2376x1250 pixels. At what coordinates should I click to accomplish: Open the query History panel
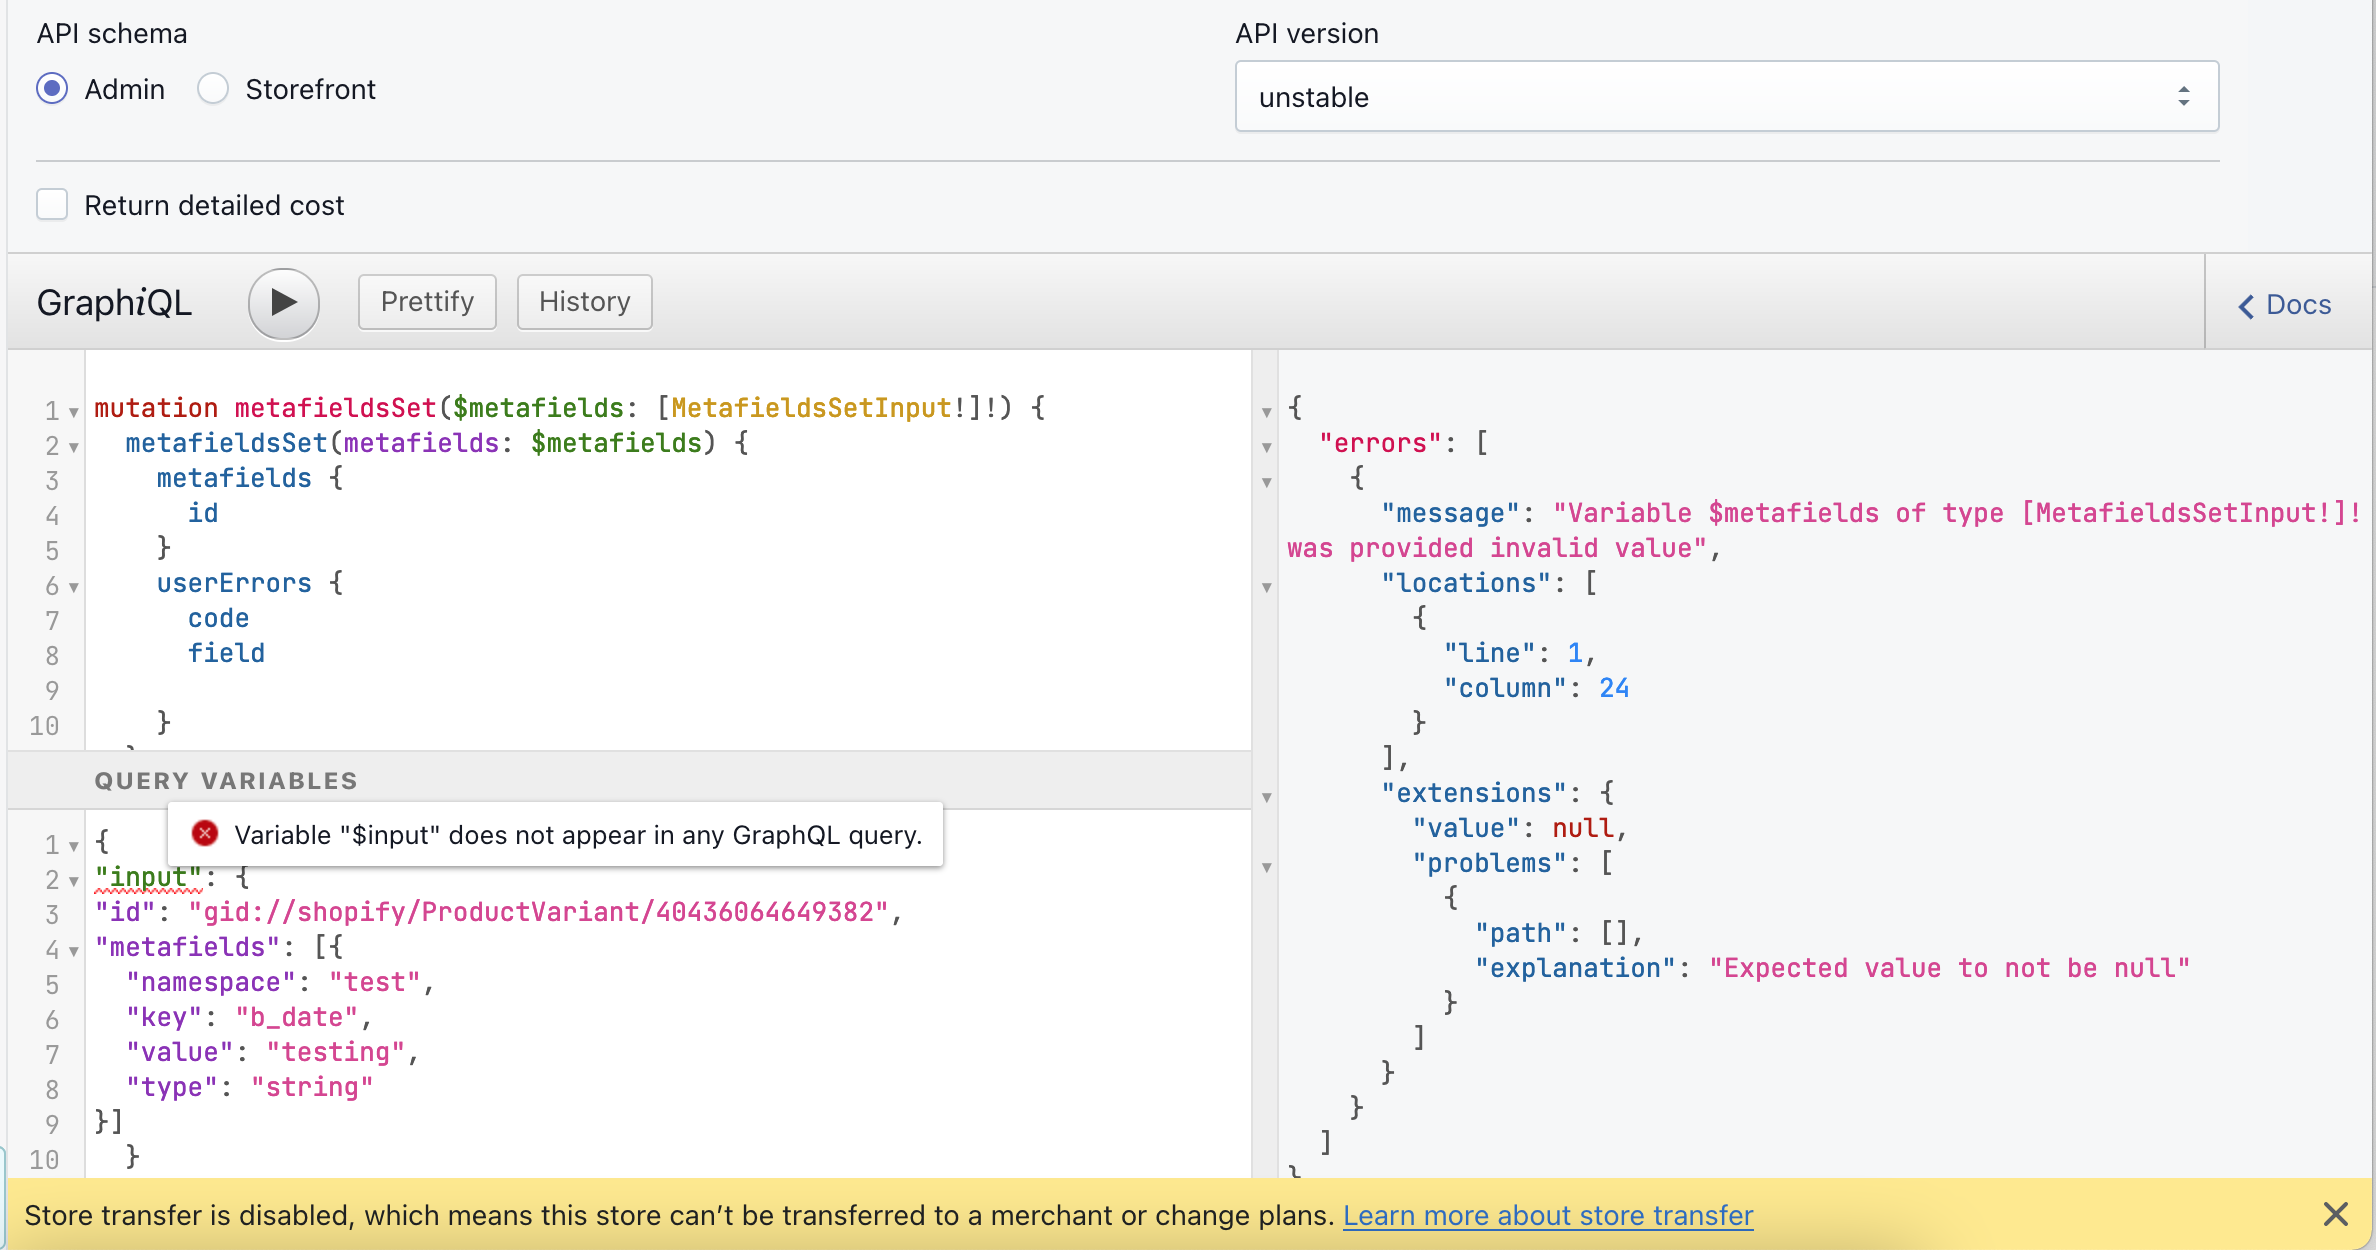pos(584,302)
